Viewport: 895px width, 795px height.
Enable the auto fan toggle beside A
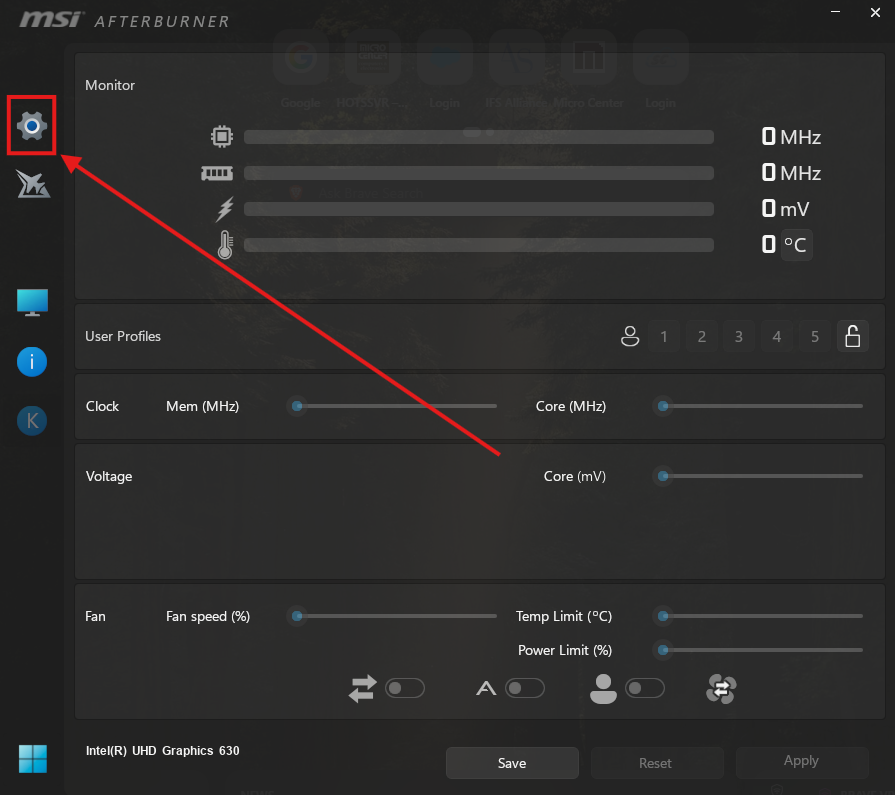[x=525, y=688]
